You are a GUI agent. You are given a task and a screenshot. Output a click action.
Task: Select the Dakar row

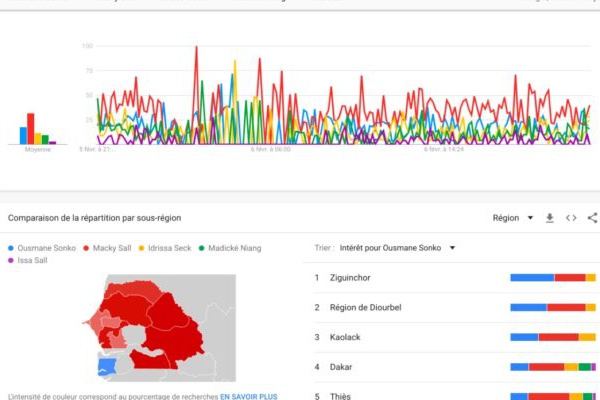point(455,367)
